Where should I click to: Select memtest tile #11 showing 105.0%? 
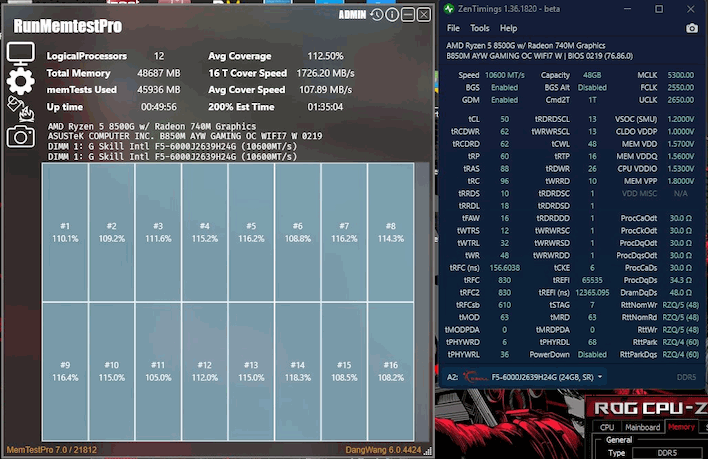[158, 371]
